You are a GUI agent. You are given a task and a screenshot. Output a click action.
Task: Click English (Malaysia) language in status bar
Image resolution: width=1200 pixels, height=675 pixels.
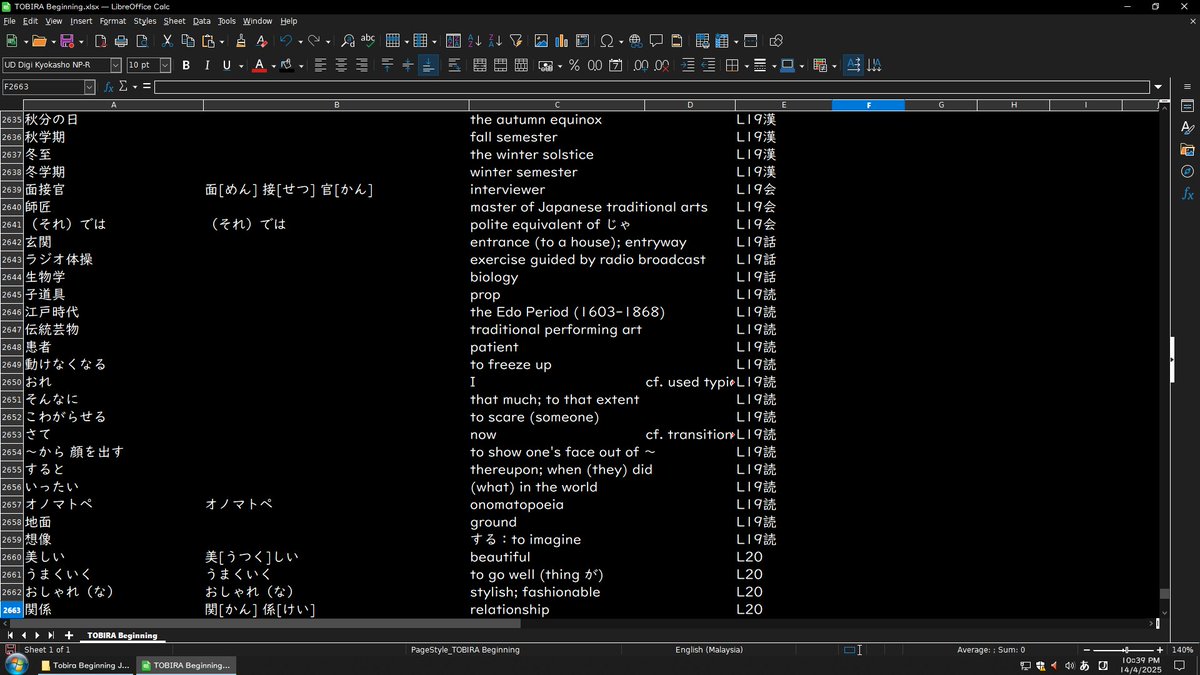pos(709,650)
